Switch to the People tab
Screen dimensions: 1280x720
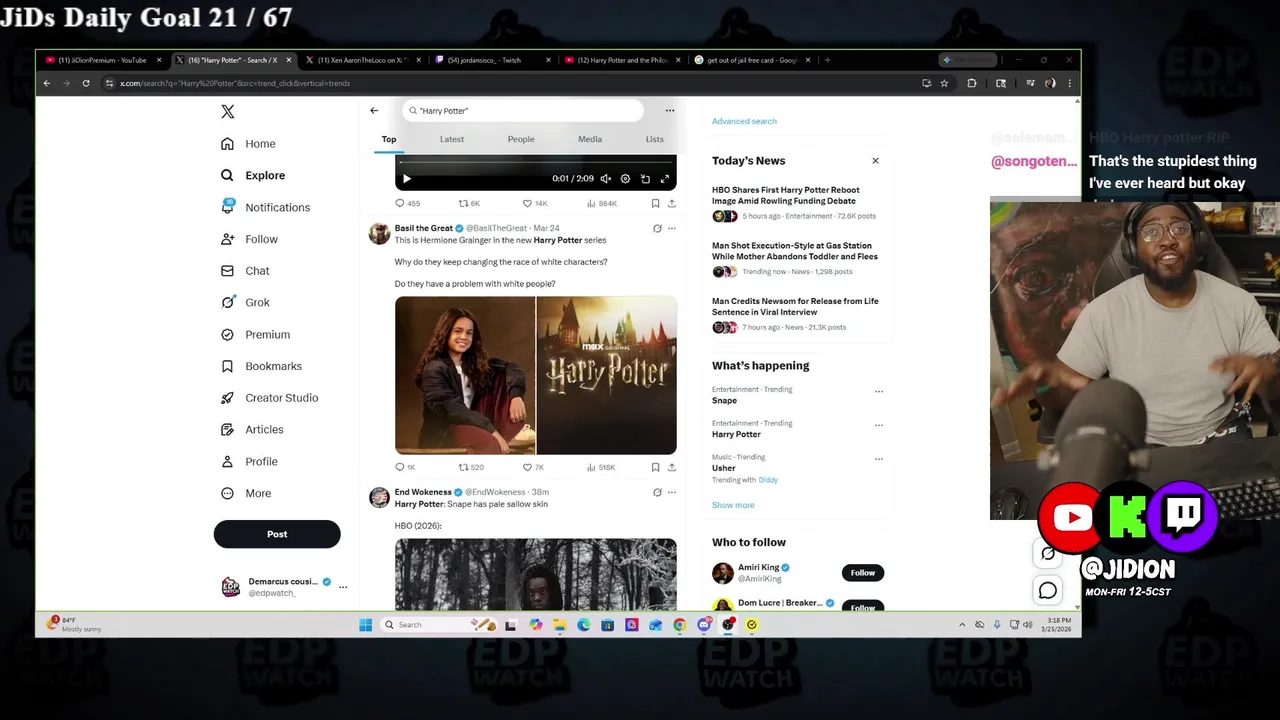(521, 139)
